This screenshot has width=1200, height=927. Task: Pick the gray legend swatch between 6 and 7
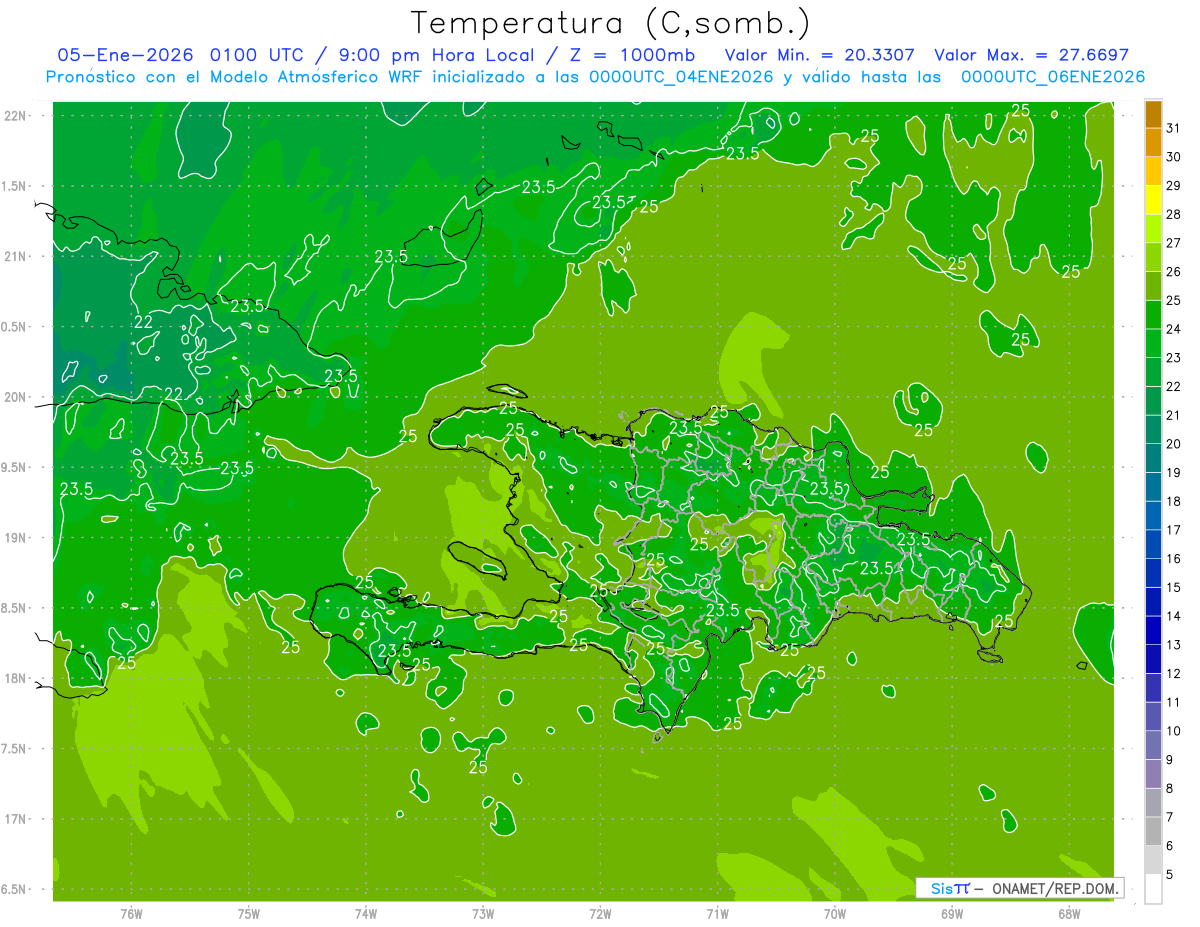point(1153,832)
